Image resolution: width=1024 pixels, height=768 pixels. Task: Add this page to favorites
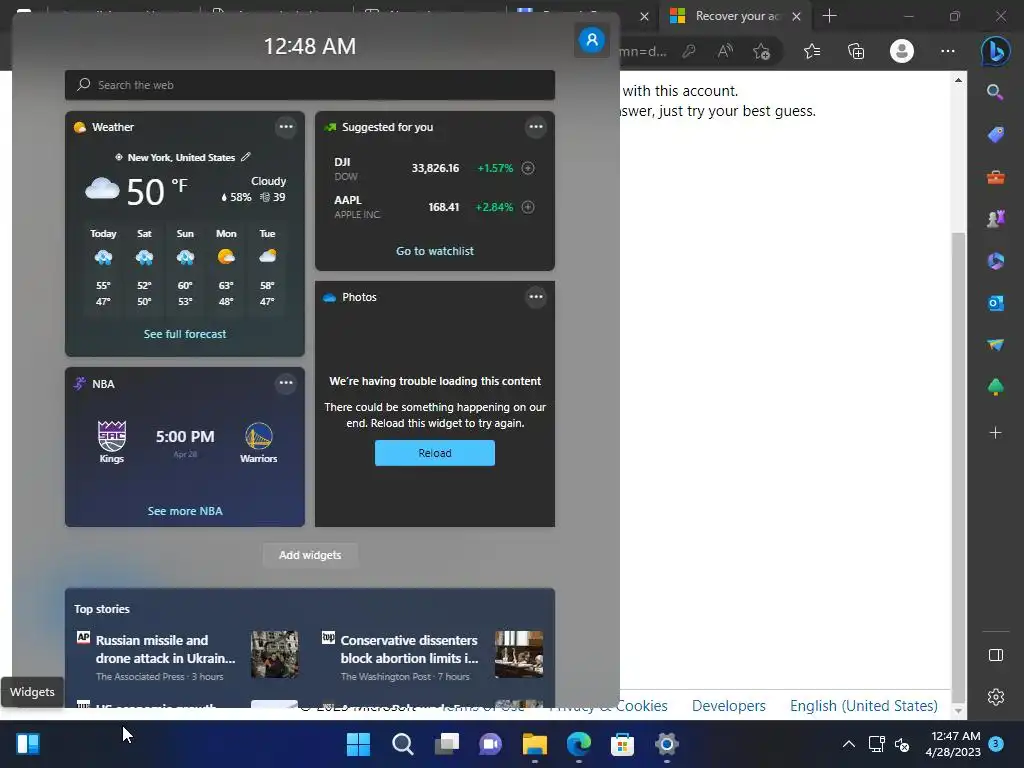(x=761, y=51)
